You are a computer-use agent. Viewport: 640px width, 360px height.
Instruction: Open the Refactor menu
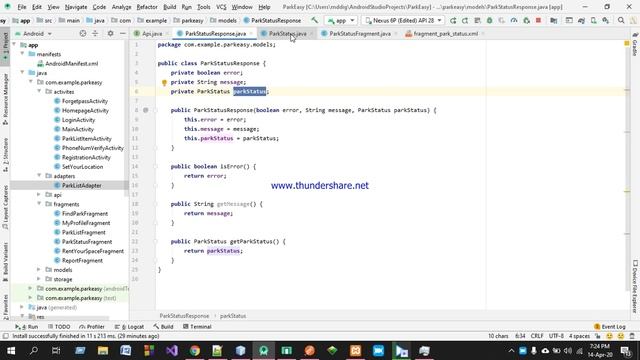(147, 7)
